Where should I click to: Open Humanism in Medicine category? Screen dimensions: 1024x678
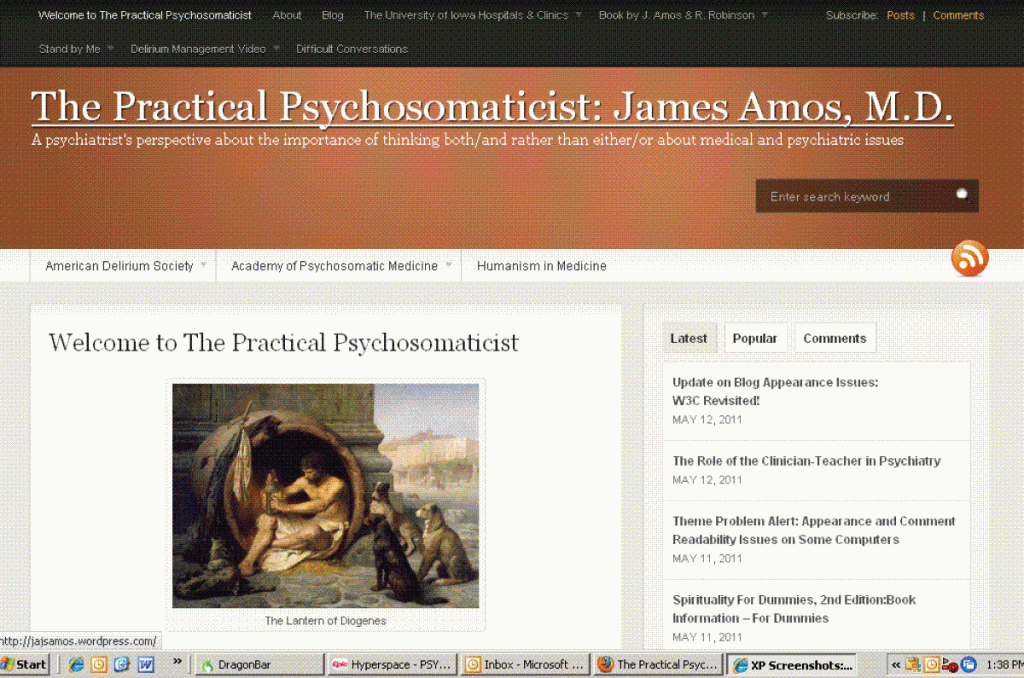pyautogui.click(x=541, y=266)
